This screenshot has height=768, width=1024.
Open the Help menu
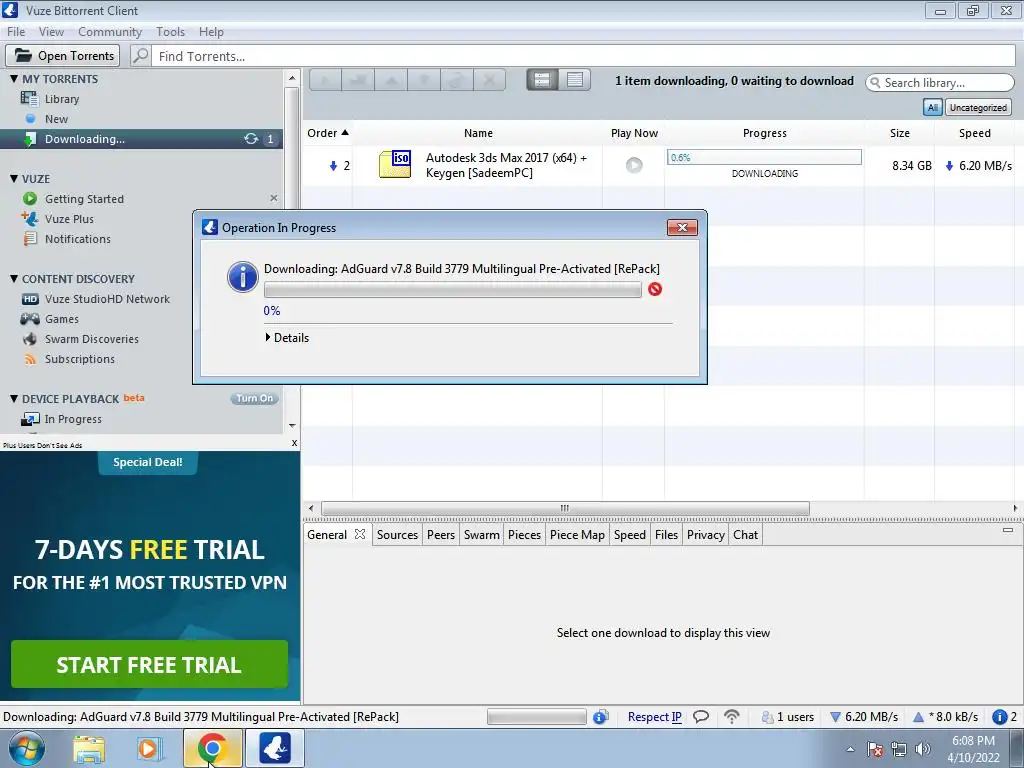pos(211,31)
